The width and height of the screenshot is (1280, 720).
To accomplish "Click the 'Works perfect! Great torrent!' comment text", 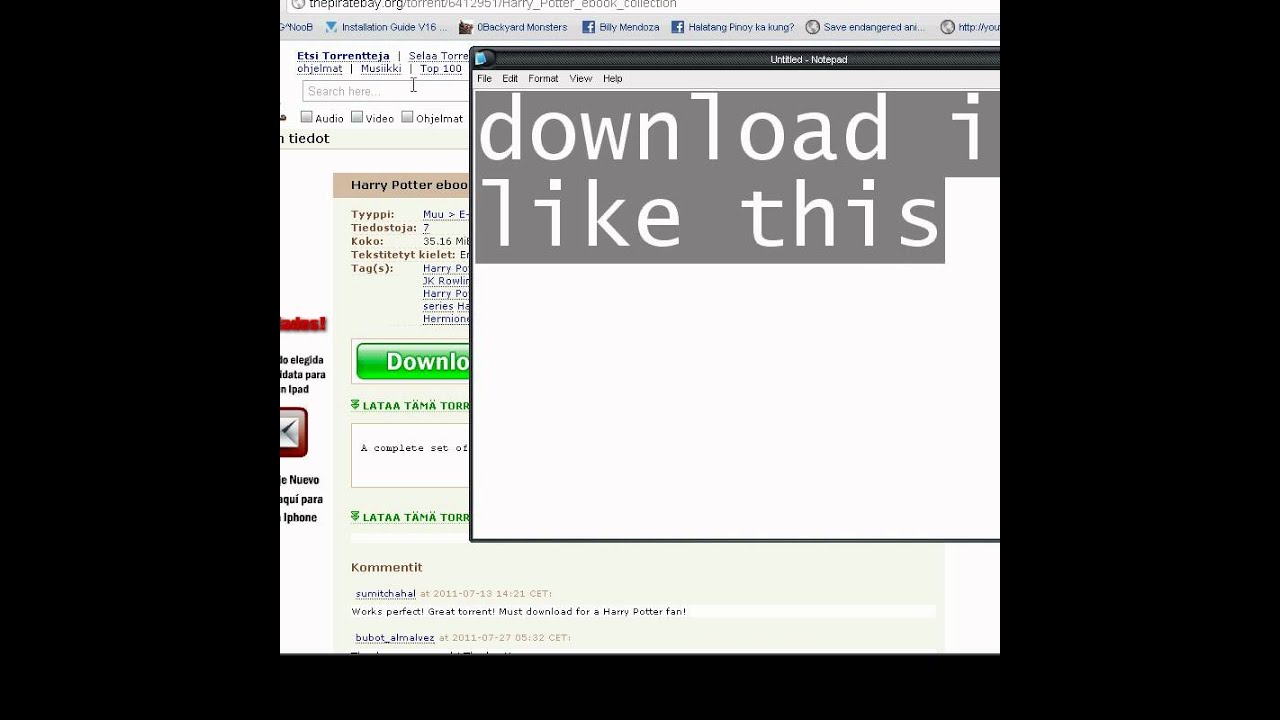I will coord(519,611).
